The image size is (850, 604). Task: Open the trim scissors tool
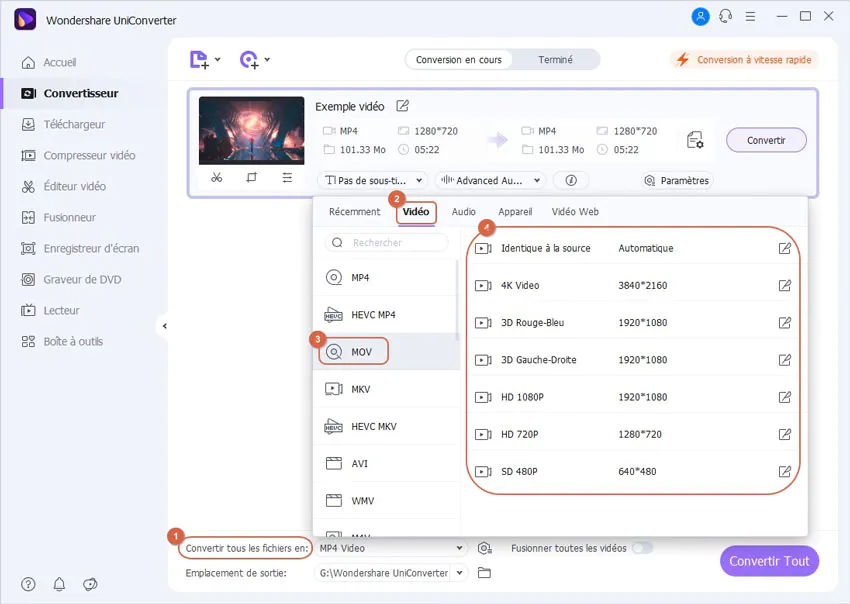click(x=217, y=177)
